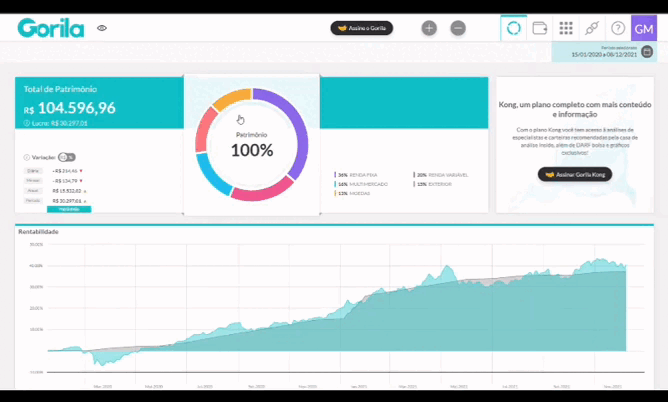The image size is (668, 402).
Task: Click the 20% Renda Variável legend item
Action: (441, 175)
